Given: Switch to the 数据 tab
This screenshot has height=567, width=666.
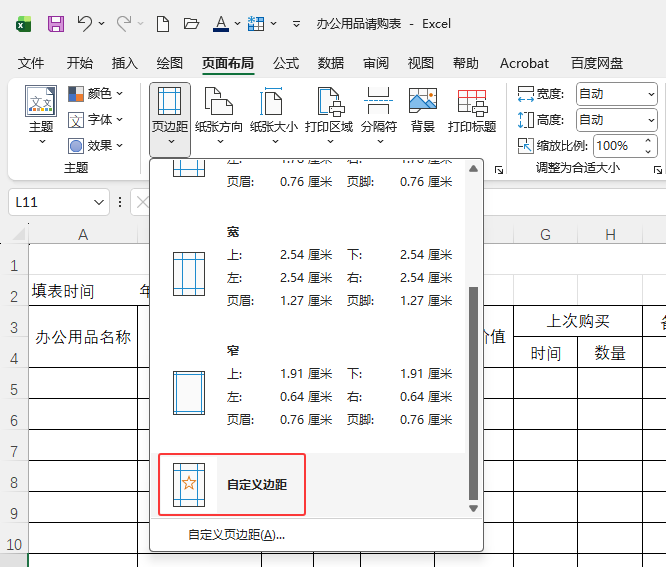Looking at the screenshot, I should tap(331, 63).
